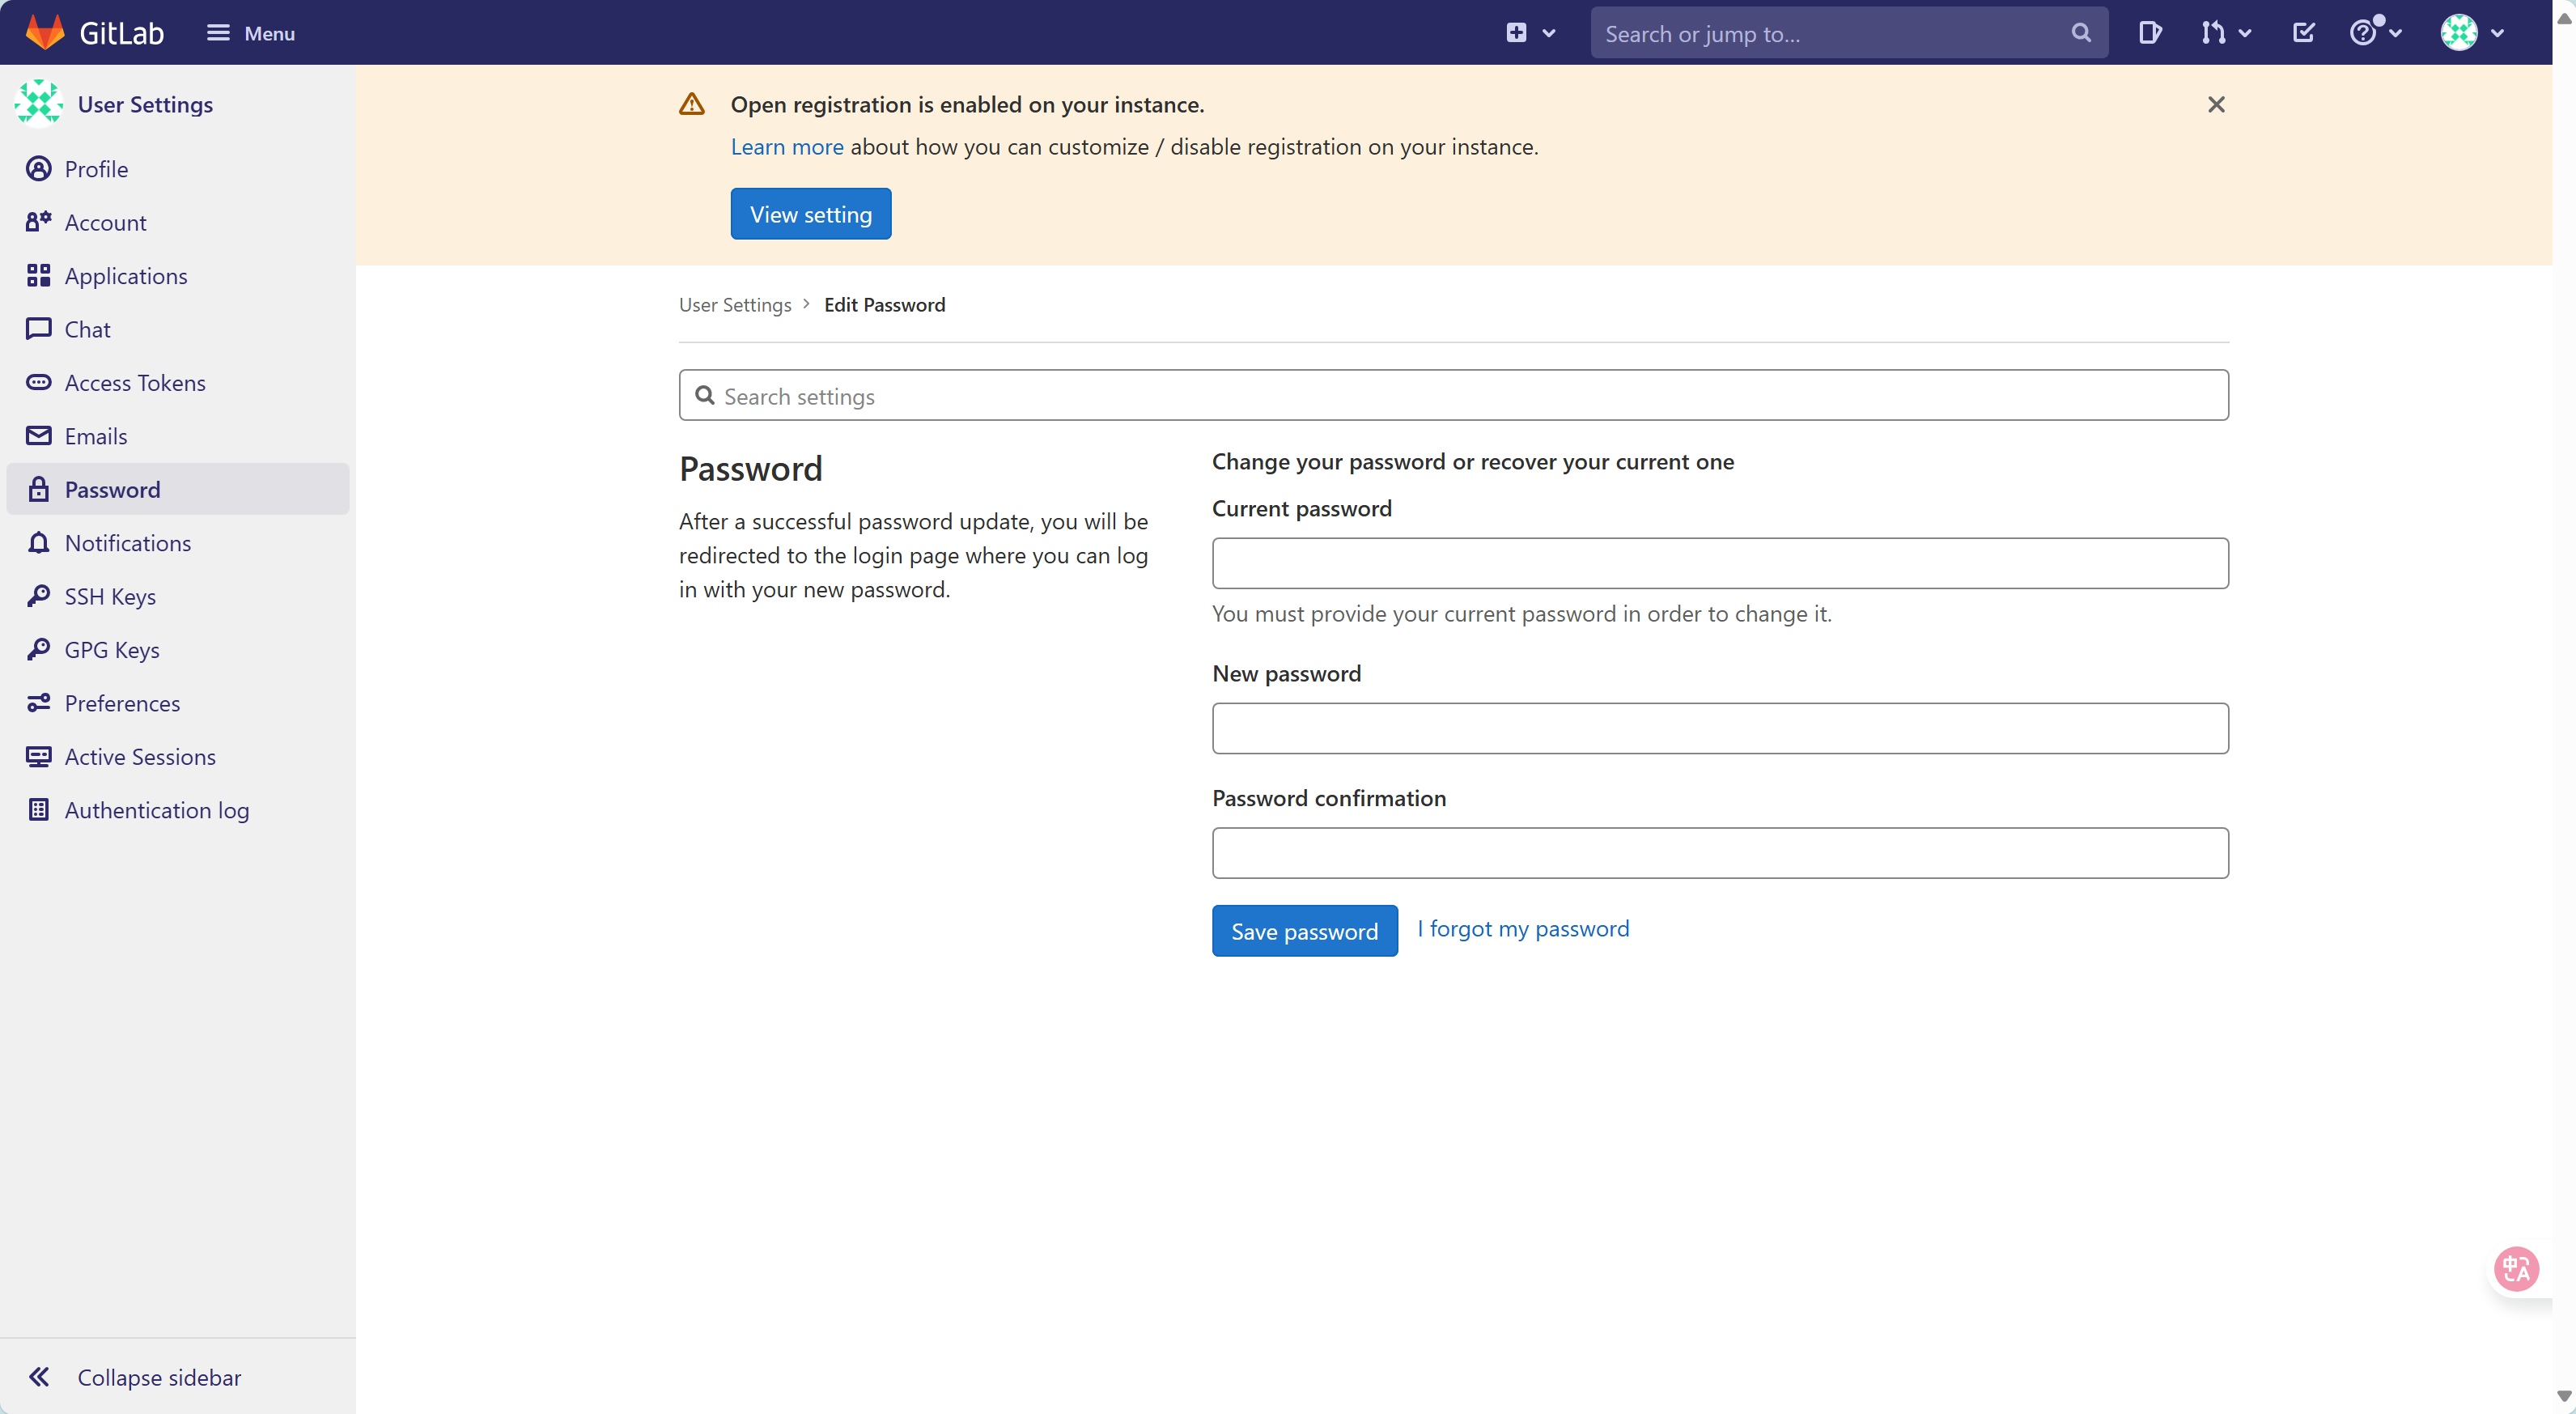Focus the Search or jump to field
The width and height of the screenshot is (2576, 1414).
click(x=1848, y=33)
